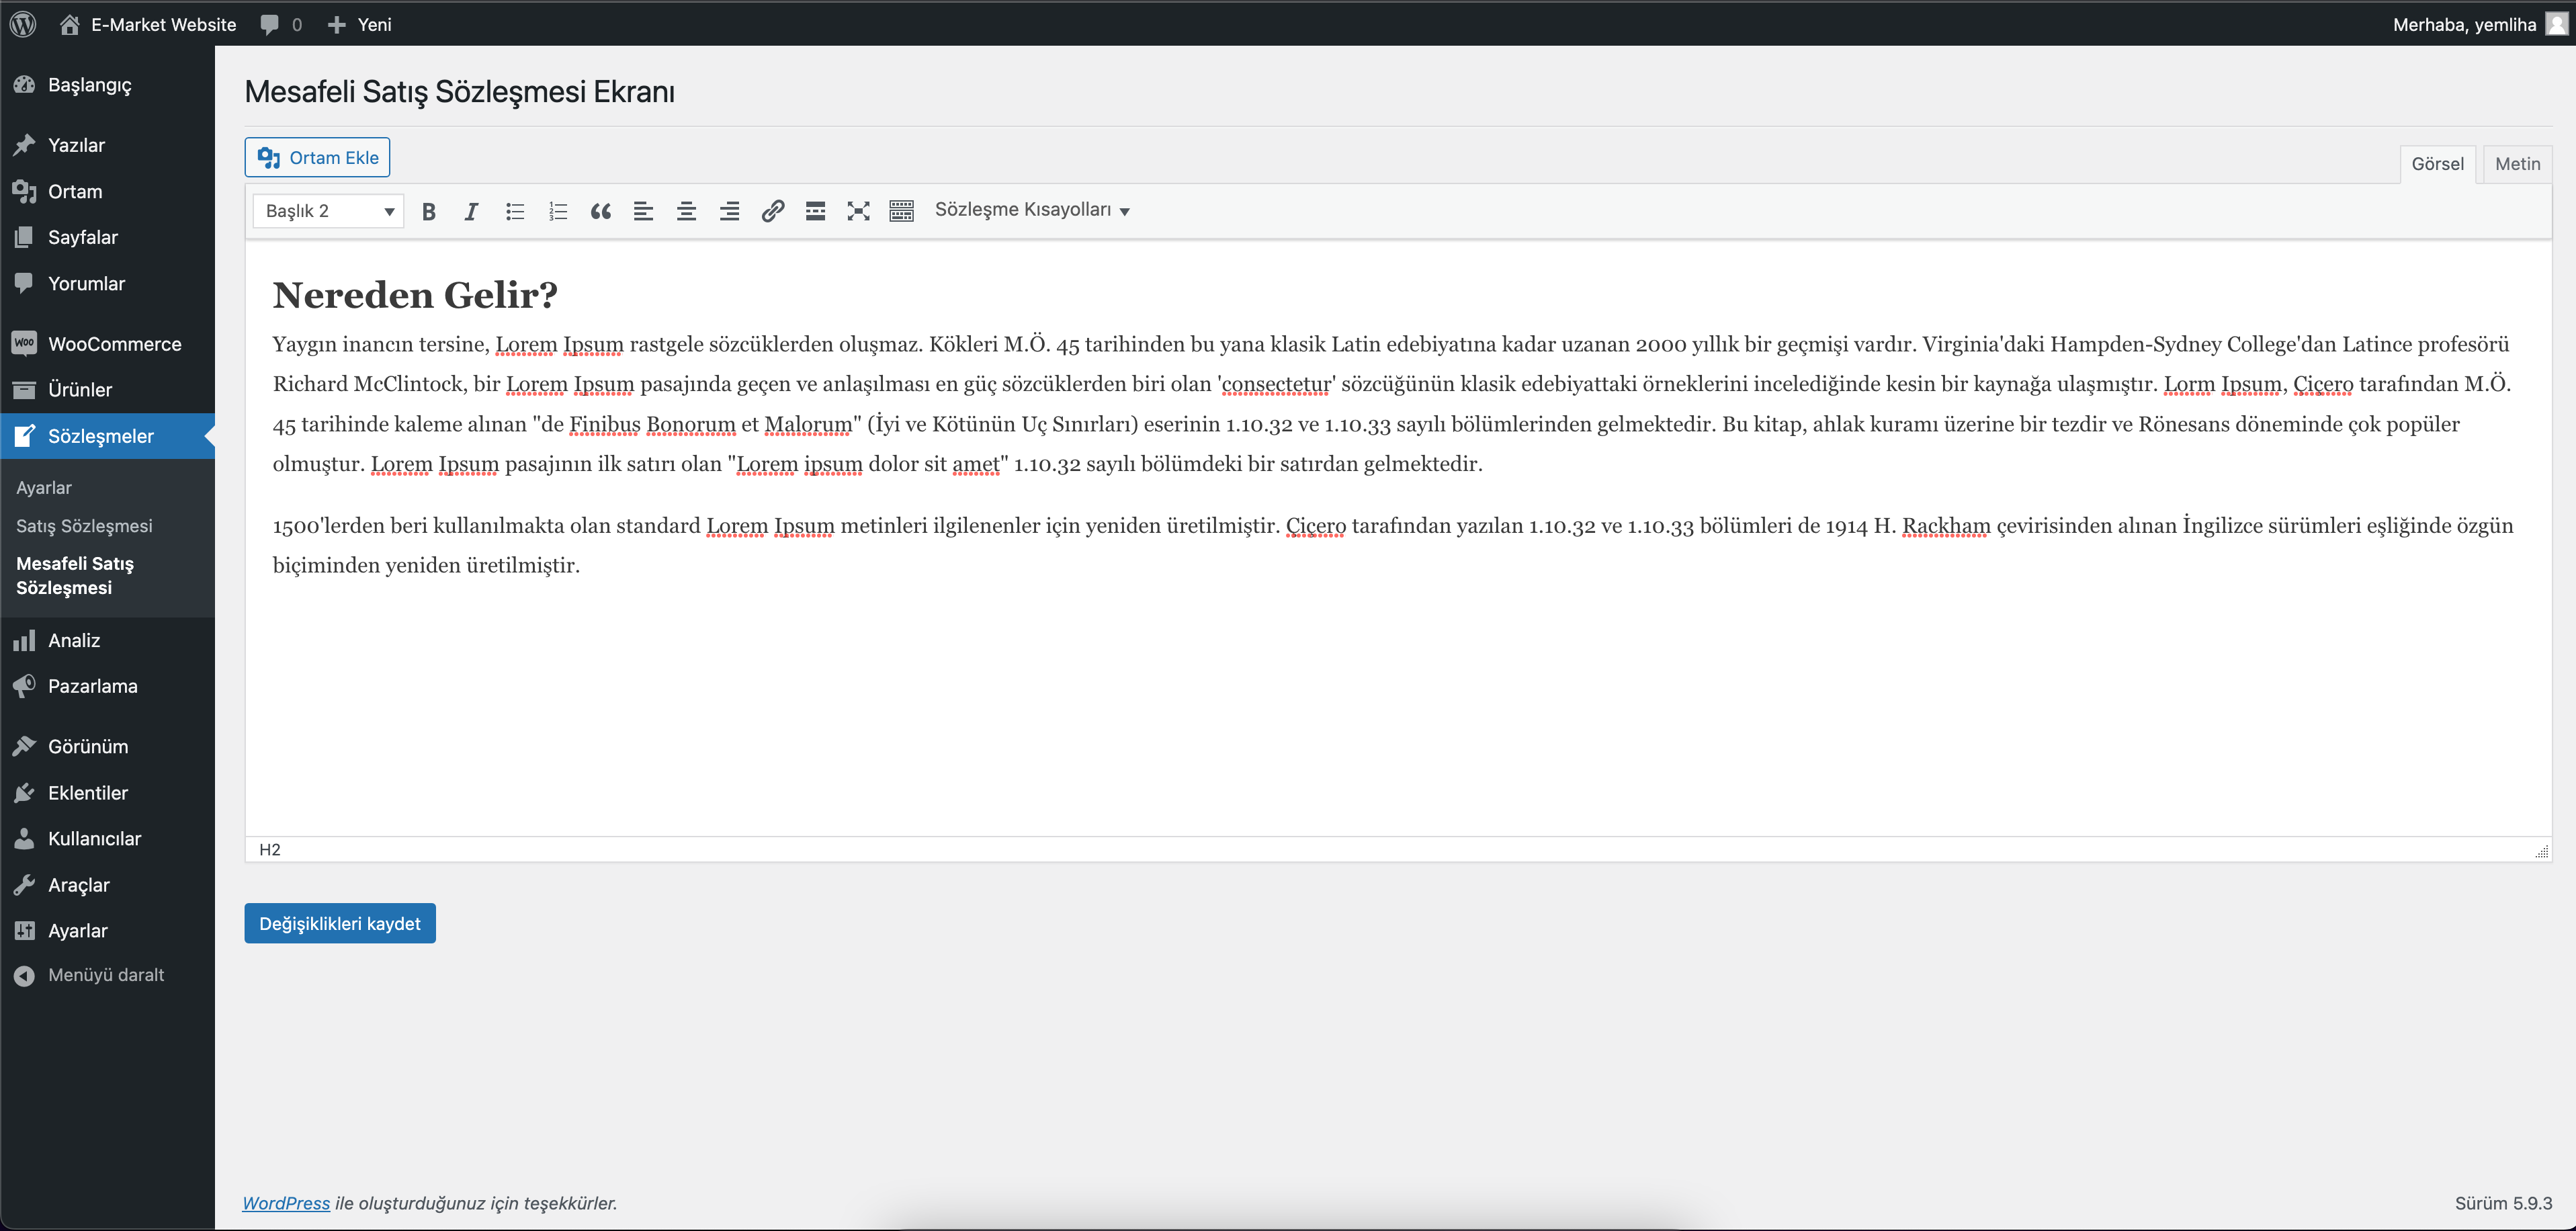The width and height of the screenshot is (2576, 1231).
Task: Go to Ürünler products menu
Action: (107, 390)
